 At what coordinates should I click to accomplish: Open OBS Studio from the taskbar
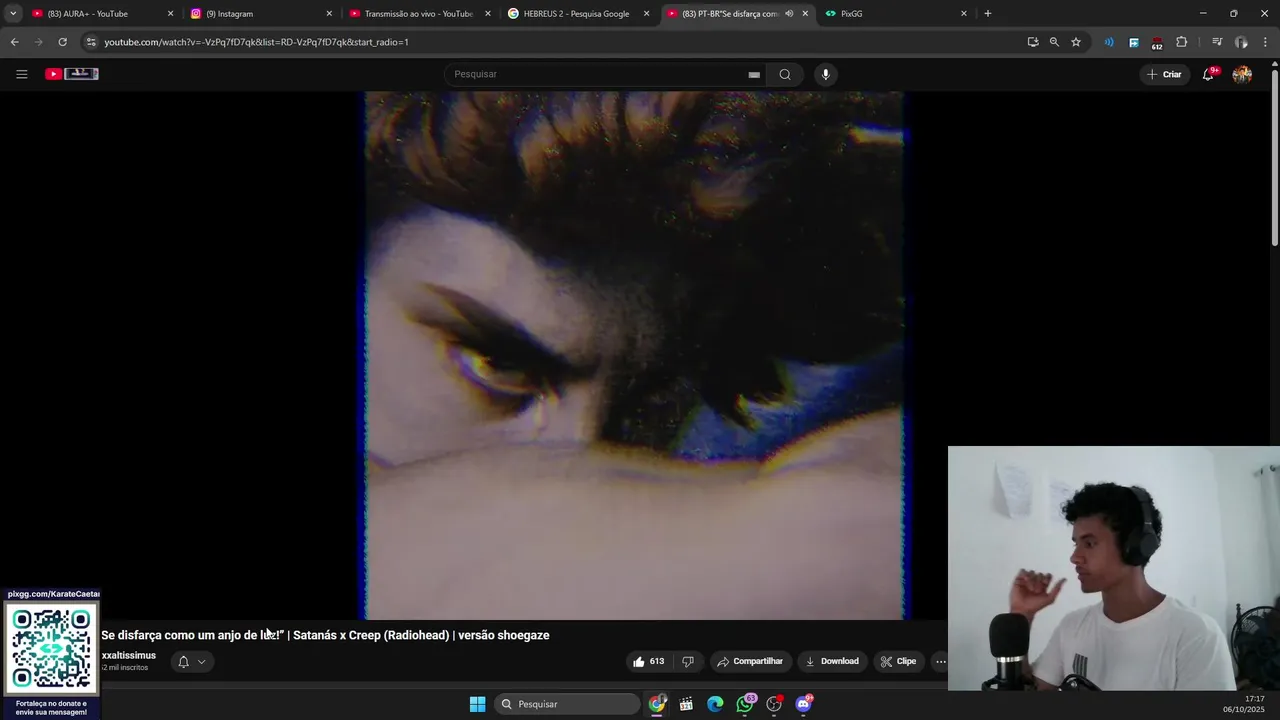[x=774, y=704]
